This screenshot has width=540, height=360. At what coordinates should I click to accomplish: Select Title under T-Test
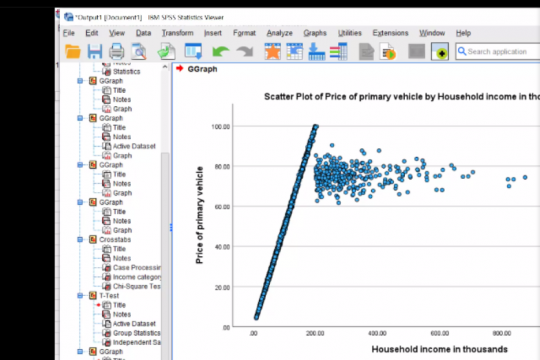point(119,305)
